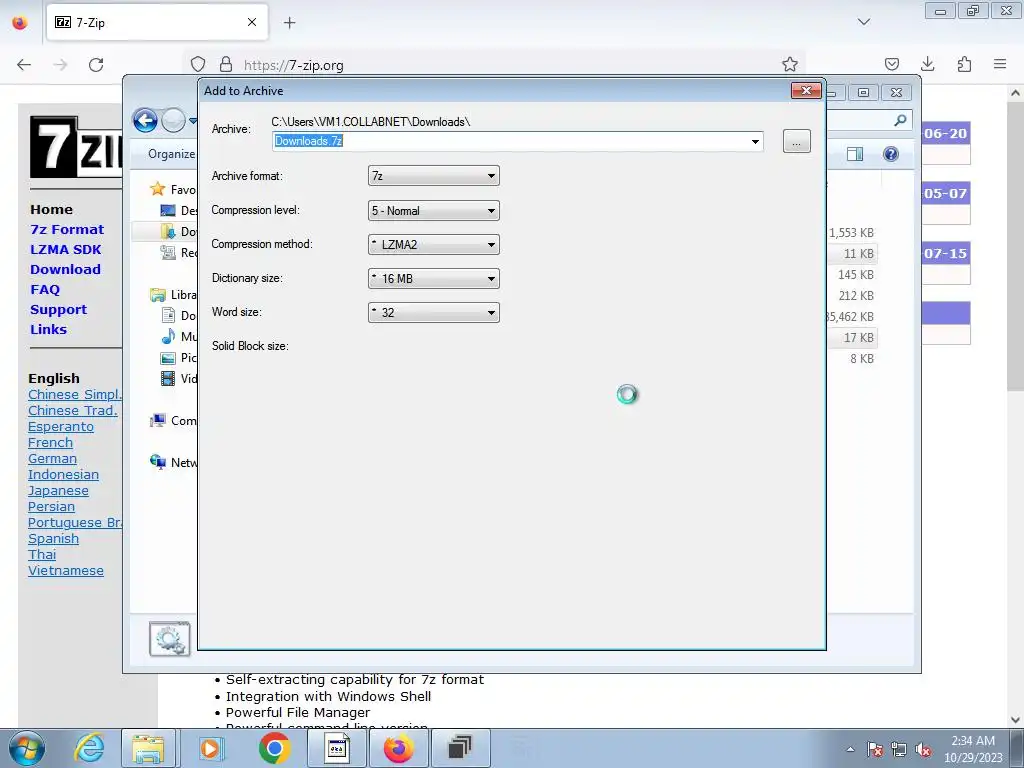The image size is (1024, 768).
Task: Select the Music library icon
Action: 168,336
